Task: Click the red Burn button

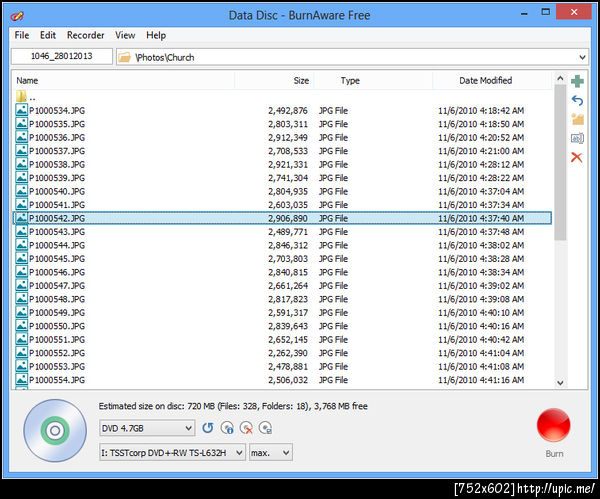Action: 553,425
